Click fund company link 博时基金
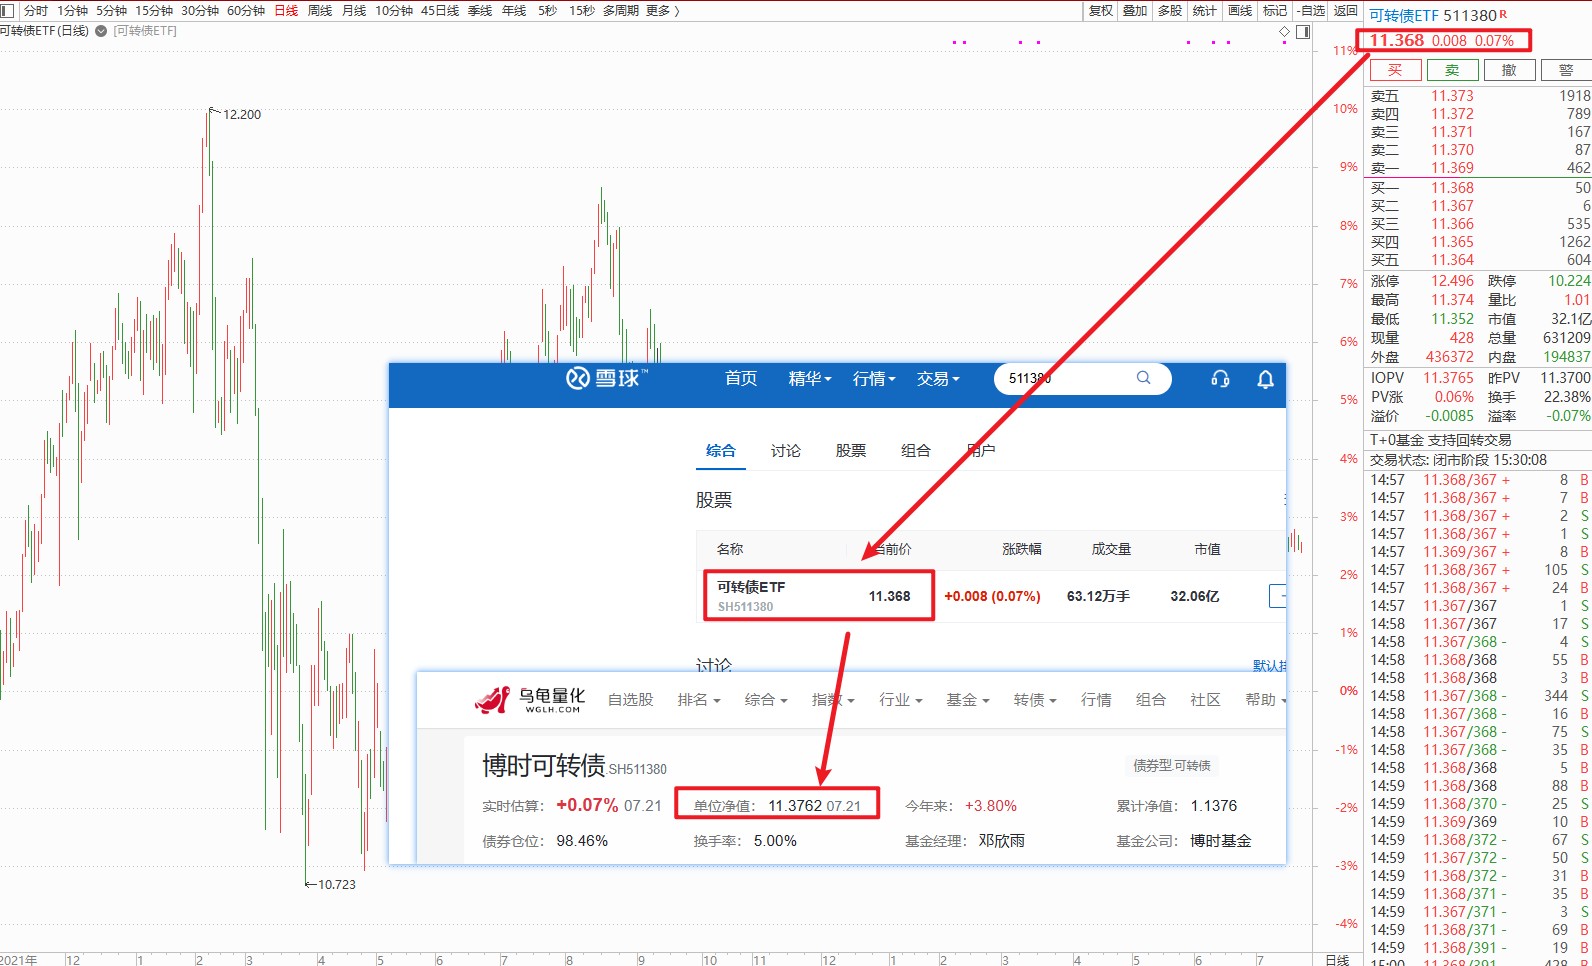The height and width of the screenshot is (966, 1592). tap(1221, 841)
